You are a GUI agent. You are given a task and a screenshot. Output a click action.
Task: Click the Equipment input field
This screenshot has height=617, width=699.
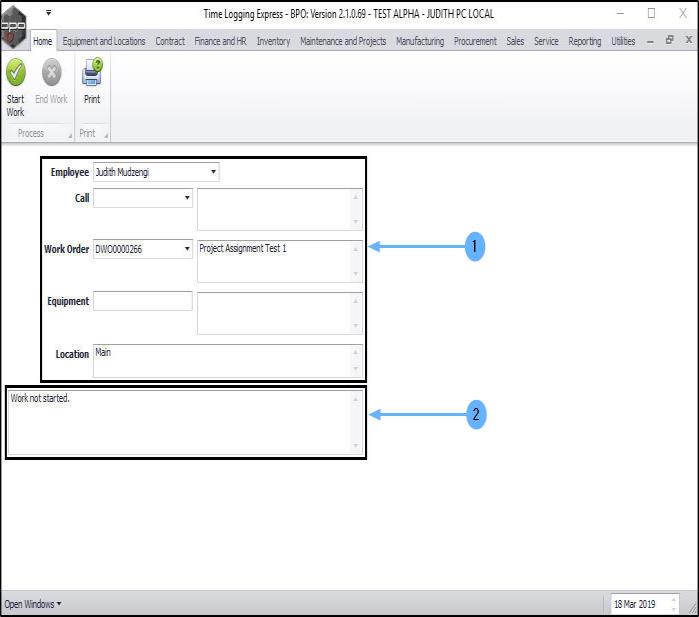(143, 301)
